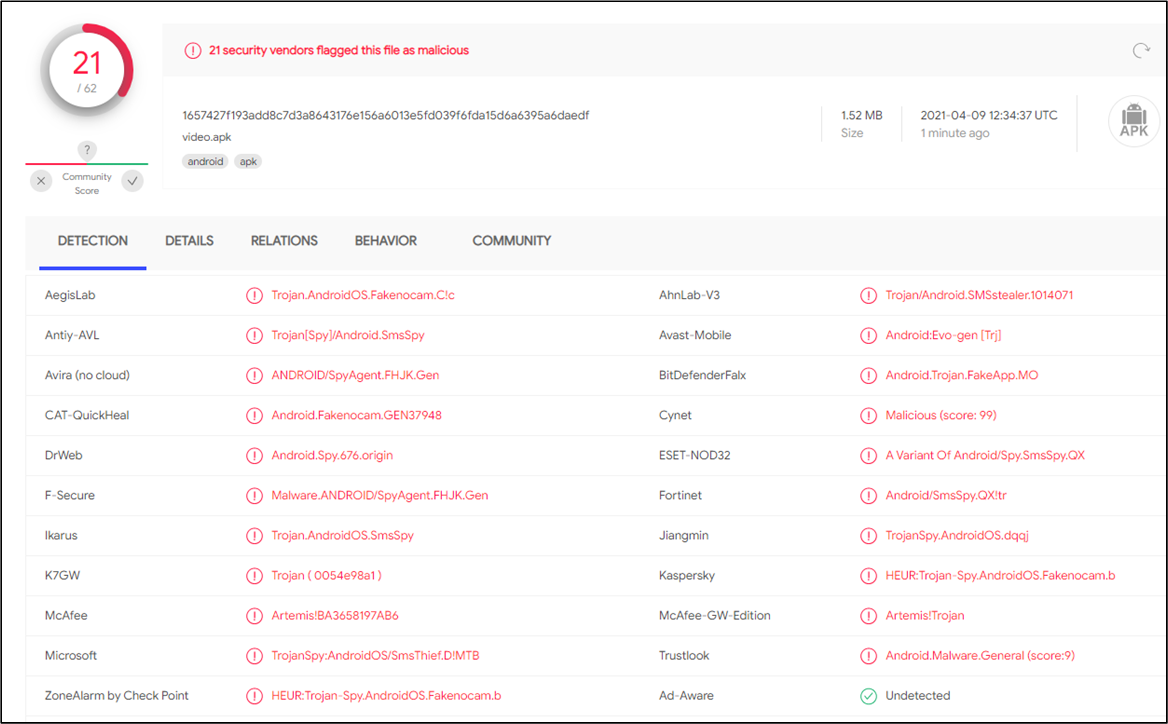Click the APK file type icon

1134,121
